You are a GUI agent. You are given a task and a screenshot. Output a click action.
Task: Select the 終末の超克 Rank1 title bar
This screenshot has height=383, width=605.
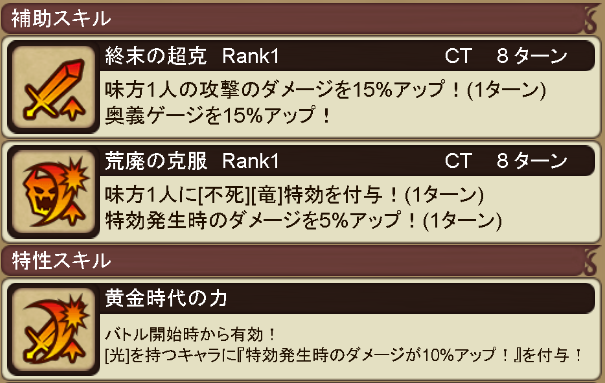point(346,56)
